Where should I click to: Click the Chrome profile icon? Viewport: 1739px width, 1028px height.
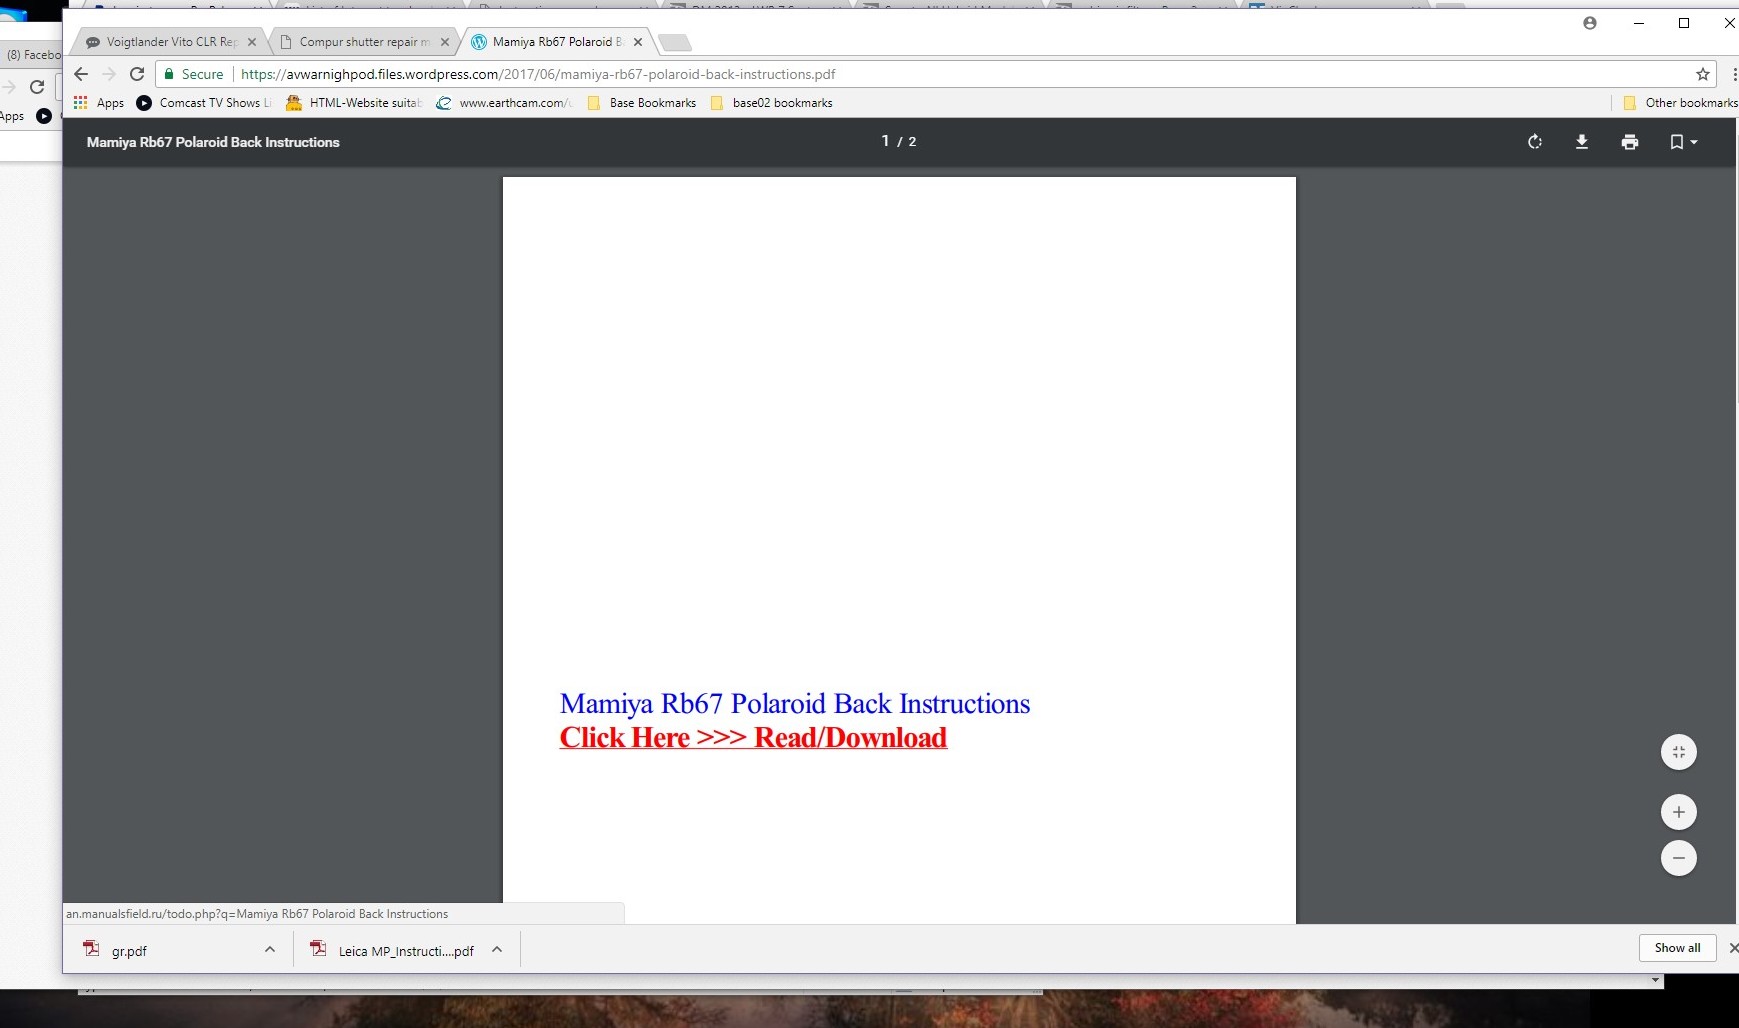tap(1590, 23)
